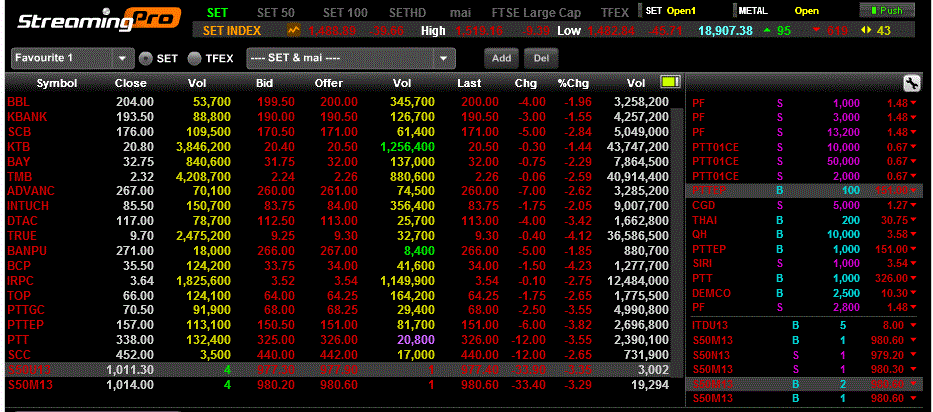Click the Symbol column header
The height and width of the screenshot is (412, 933).
click(x=57, y=83)
